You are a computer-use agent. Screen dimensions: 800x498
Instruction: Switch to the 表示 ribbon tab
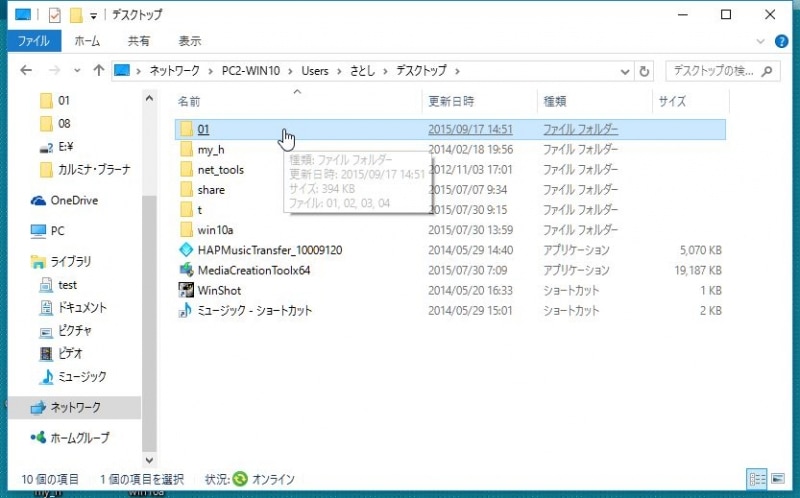tap(190, 41)
